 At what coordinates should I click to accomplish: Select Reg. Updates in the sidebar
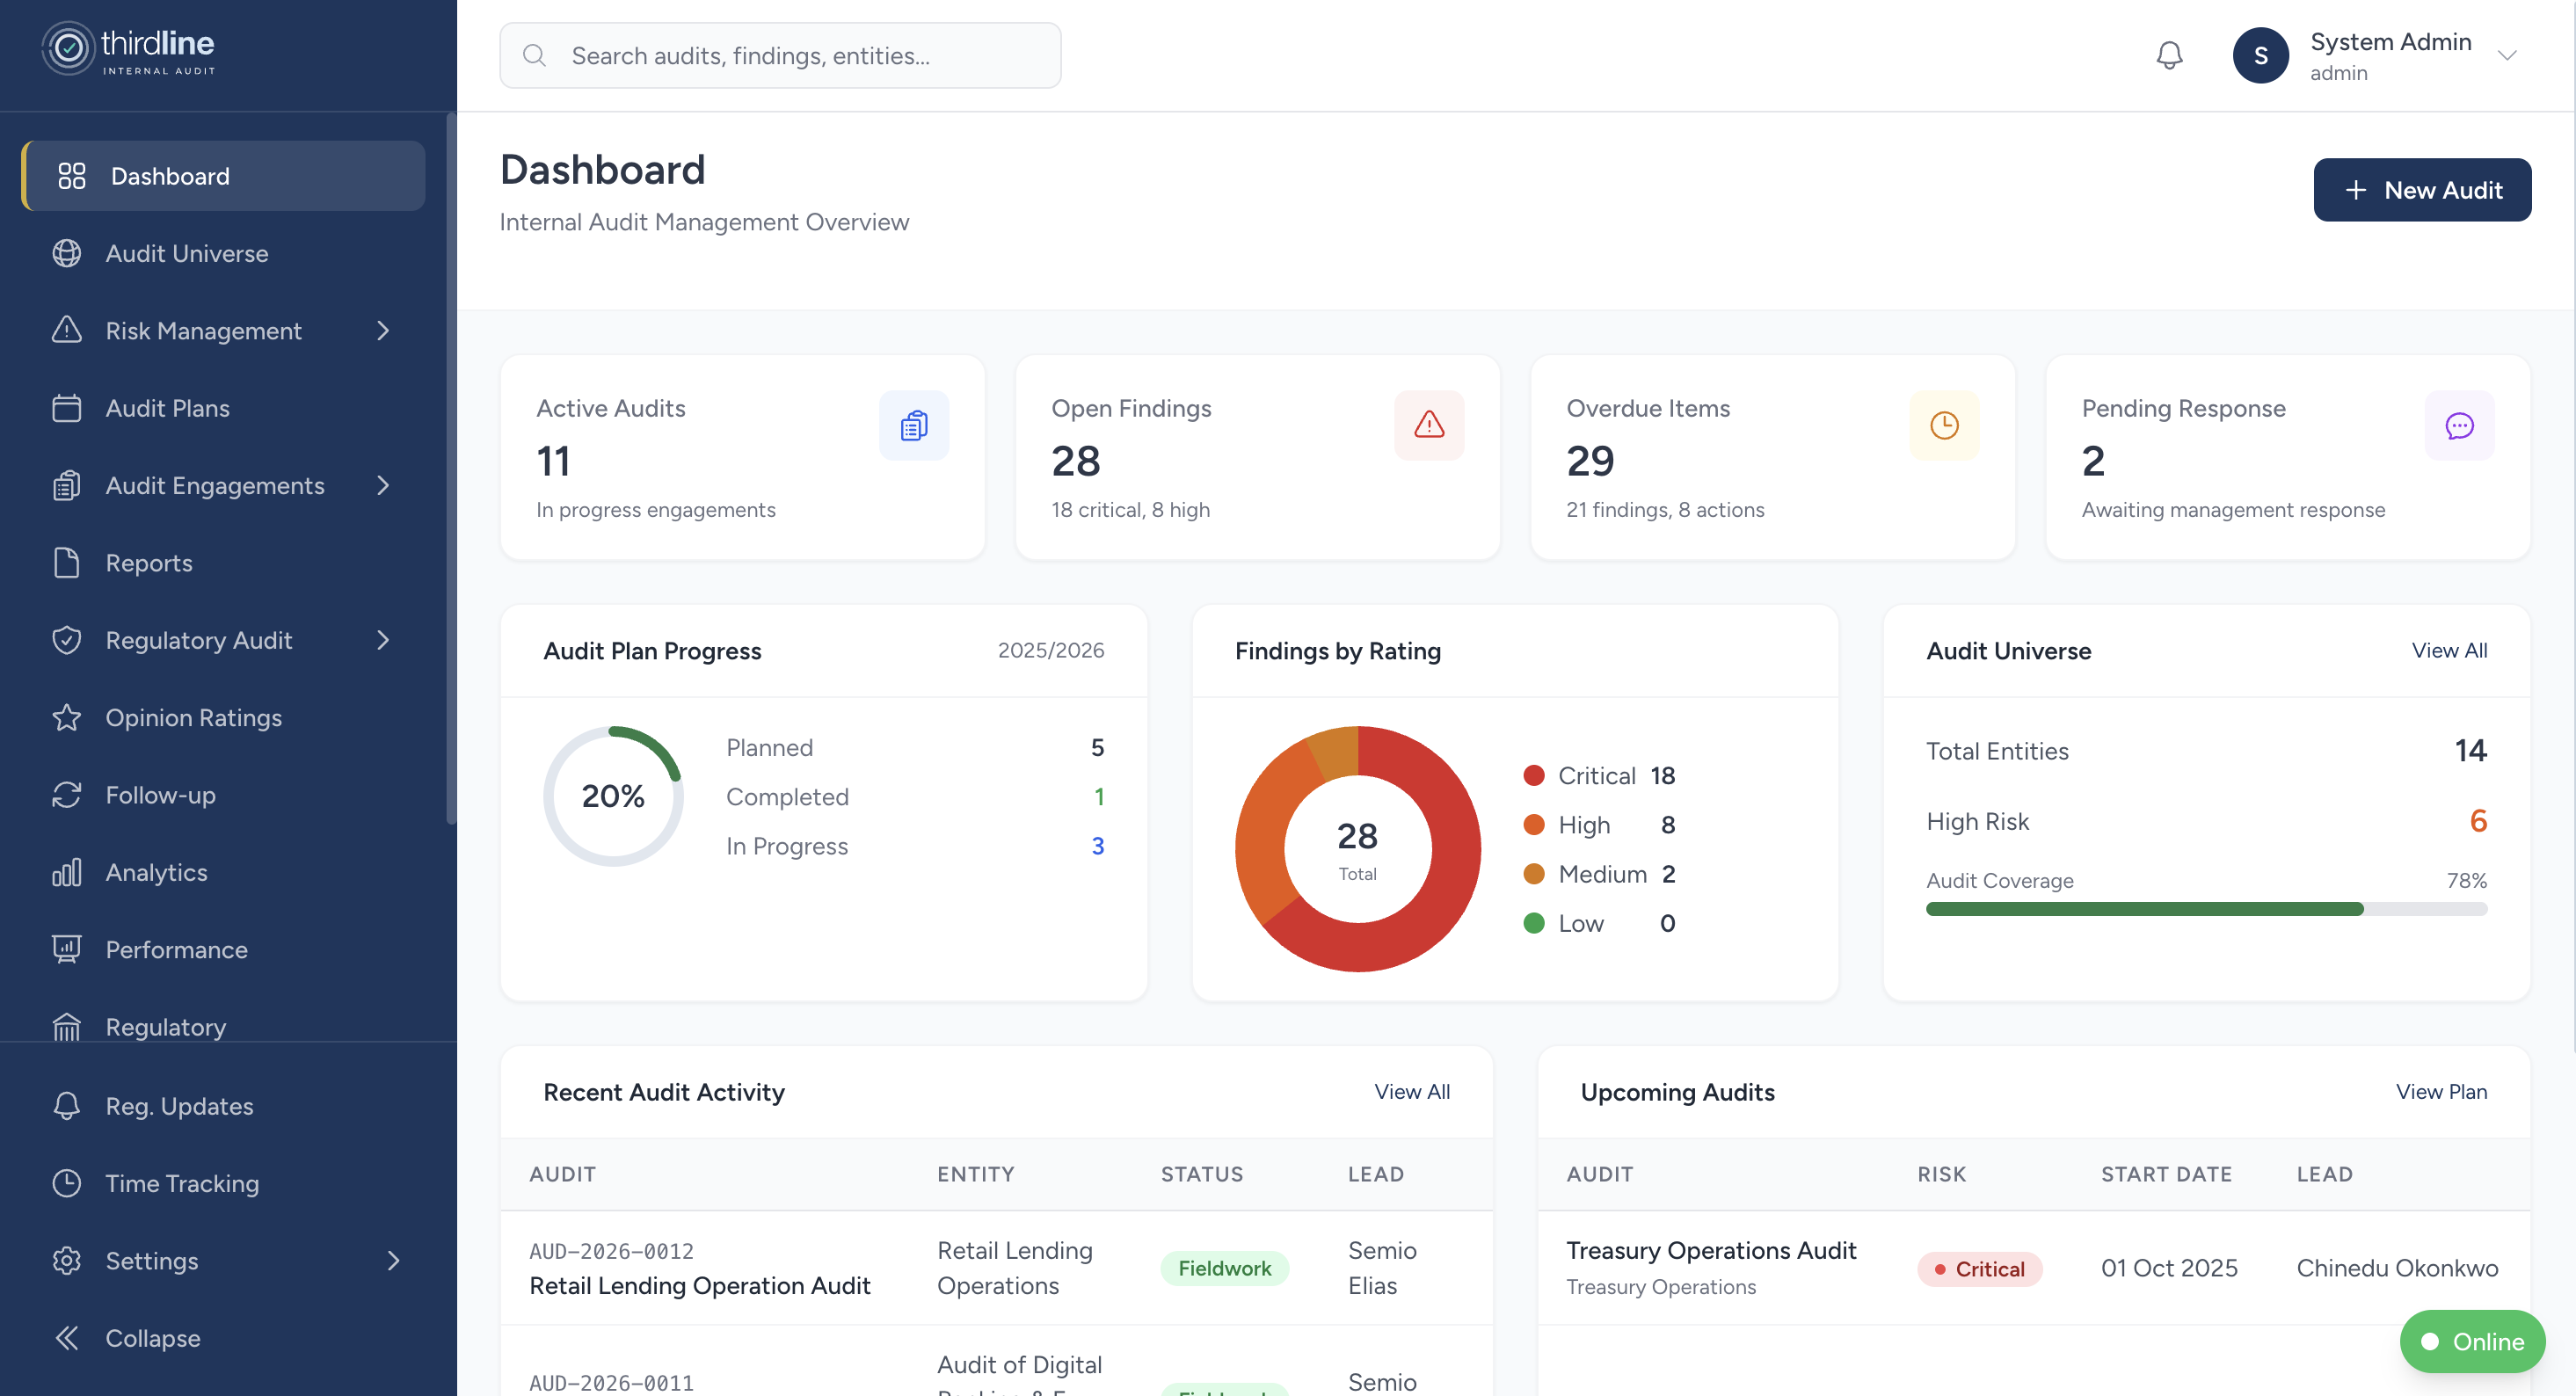point(179,1106)
